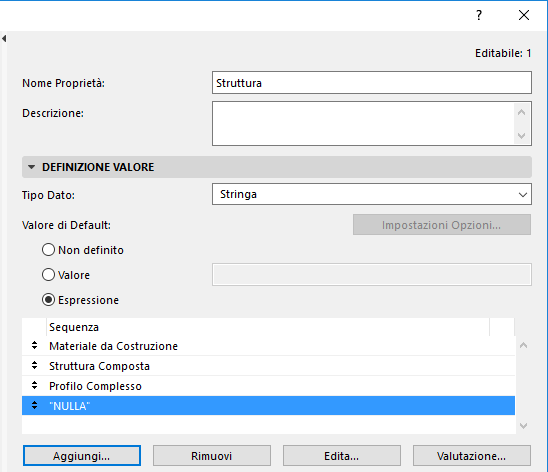Click reorder handle for "NULLA" row

click(34, 405)
